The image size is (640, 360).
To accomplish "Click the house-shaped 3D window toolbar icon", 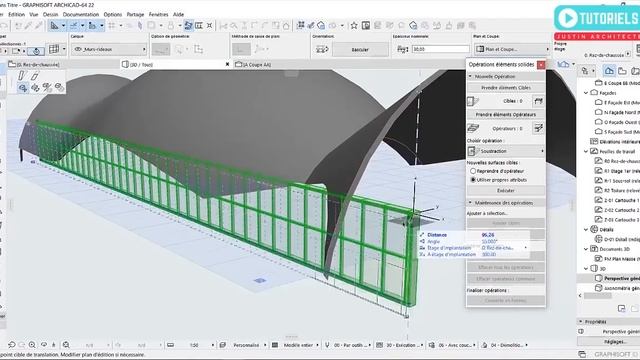I will [321, 26].
